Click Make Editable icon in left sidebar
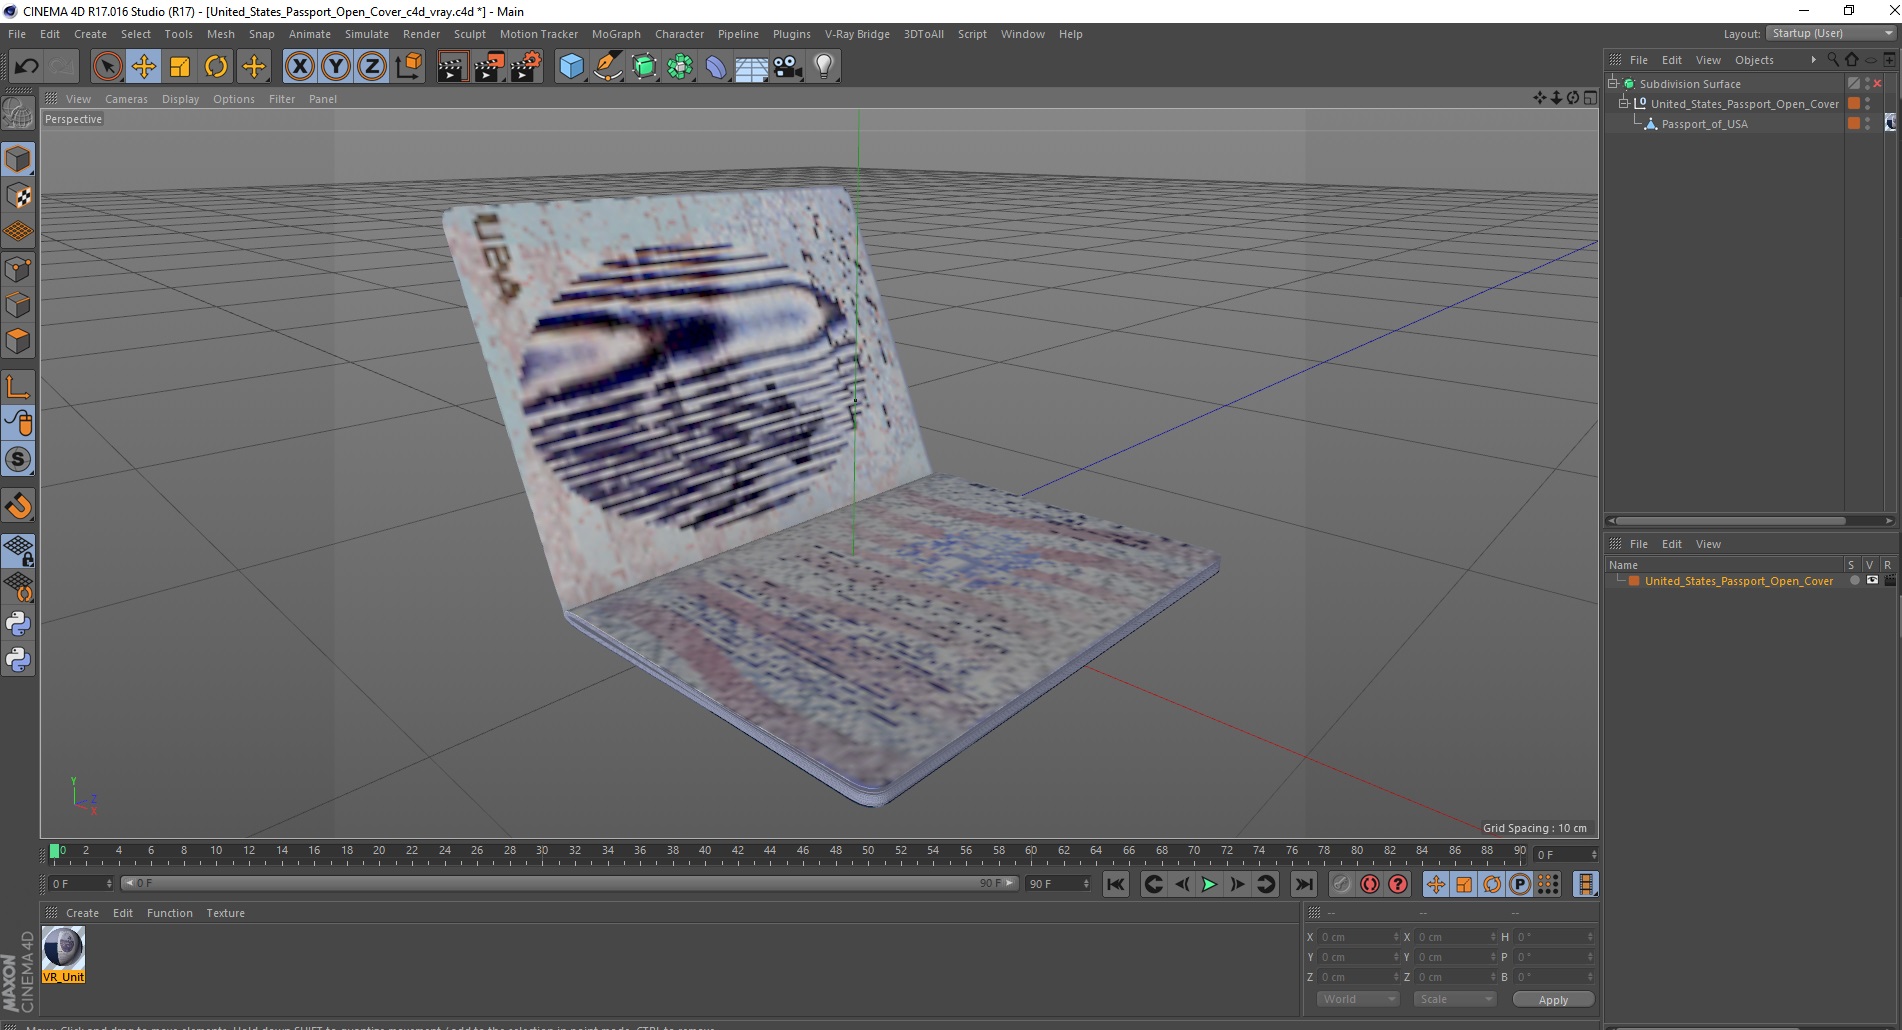The height and width of the screenshot is (1030, 1902). (x=18, y=113)
